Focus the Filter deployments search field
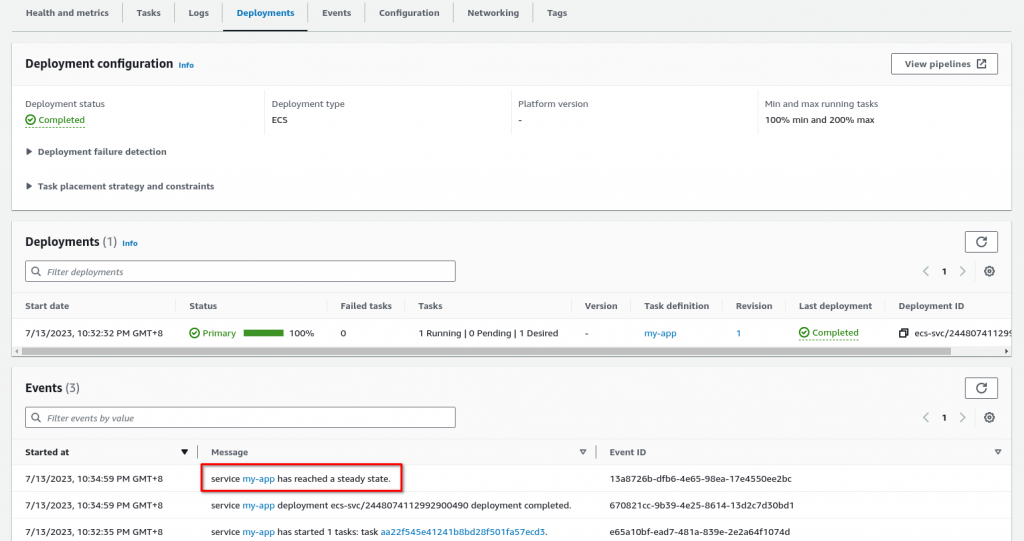Viewport: 1024px width, 541px height. (240, 271)
